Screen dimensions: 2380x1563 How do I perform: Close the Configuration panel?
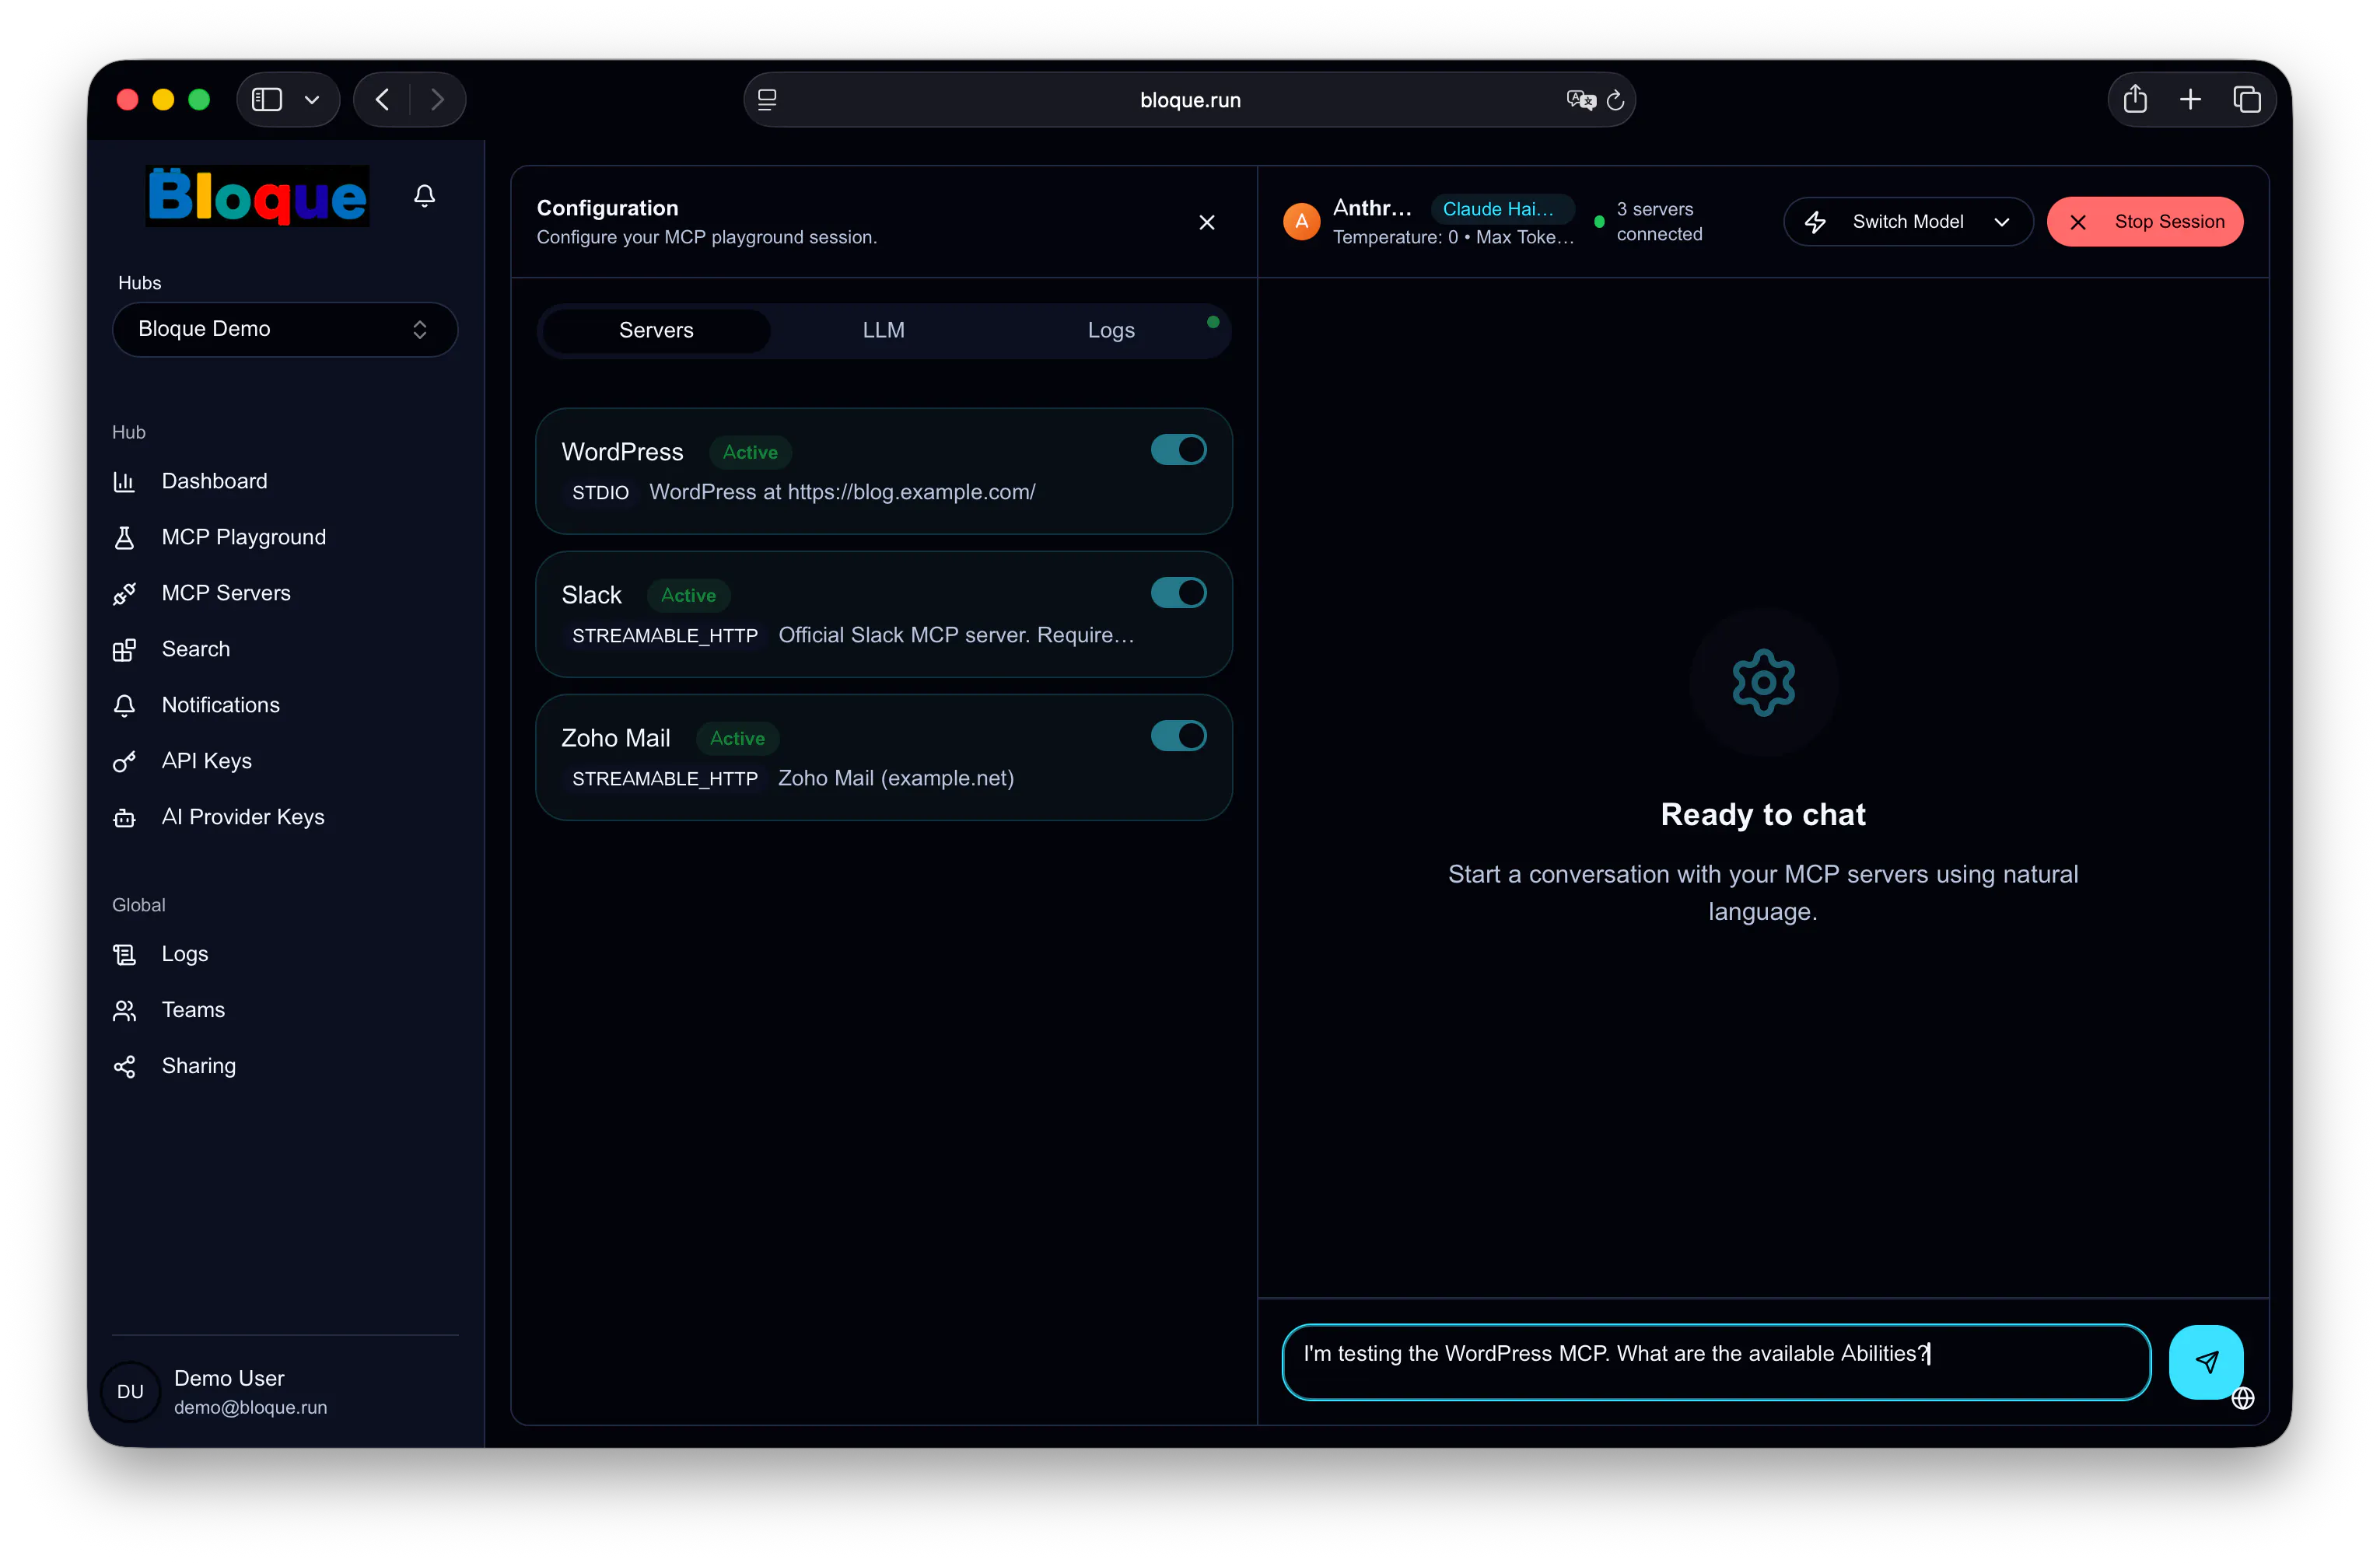coord(1207,222)
